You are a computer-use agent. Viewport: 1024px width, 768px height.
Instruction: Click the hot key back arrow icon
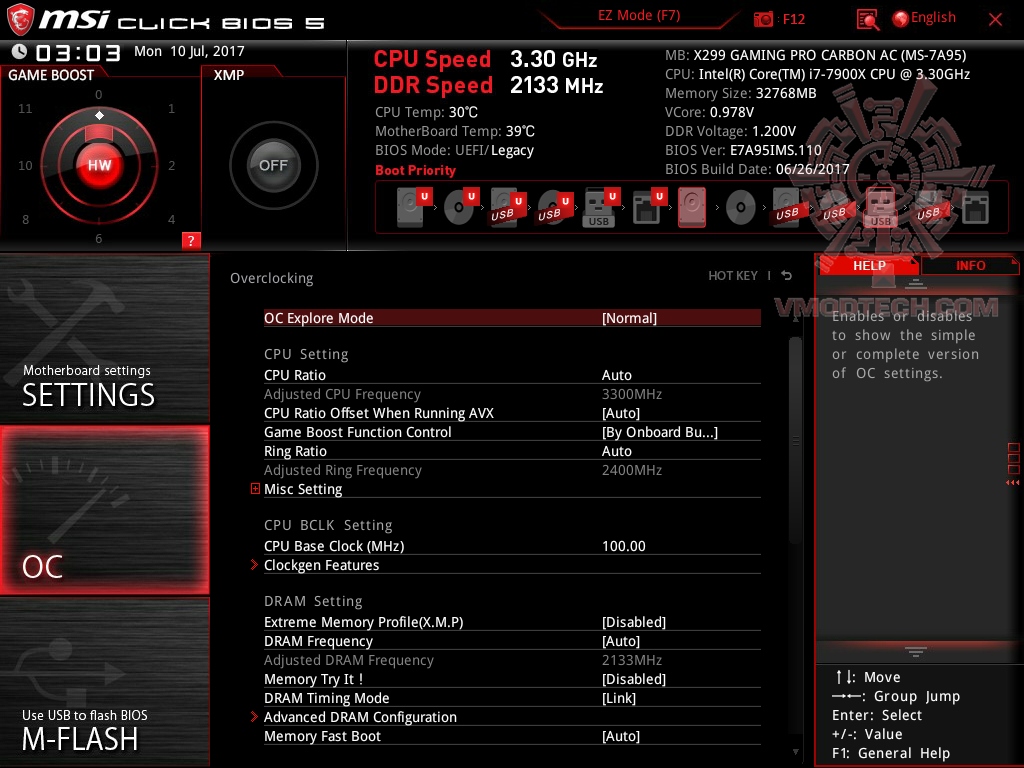coord(787,276)
